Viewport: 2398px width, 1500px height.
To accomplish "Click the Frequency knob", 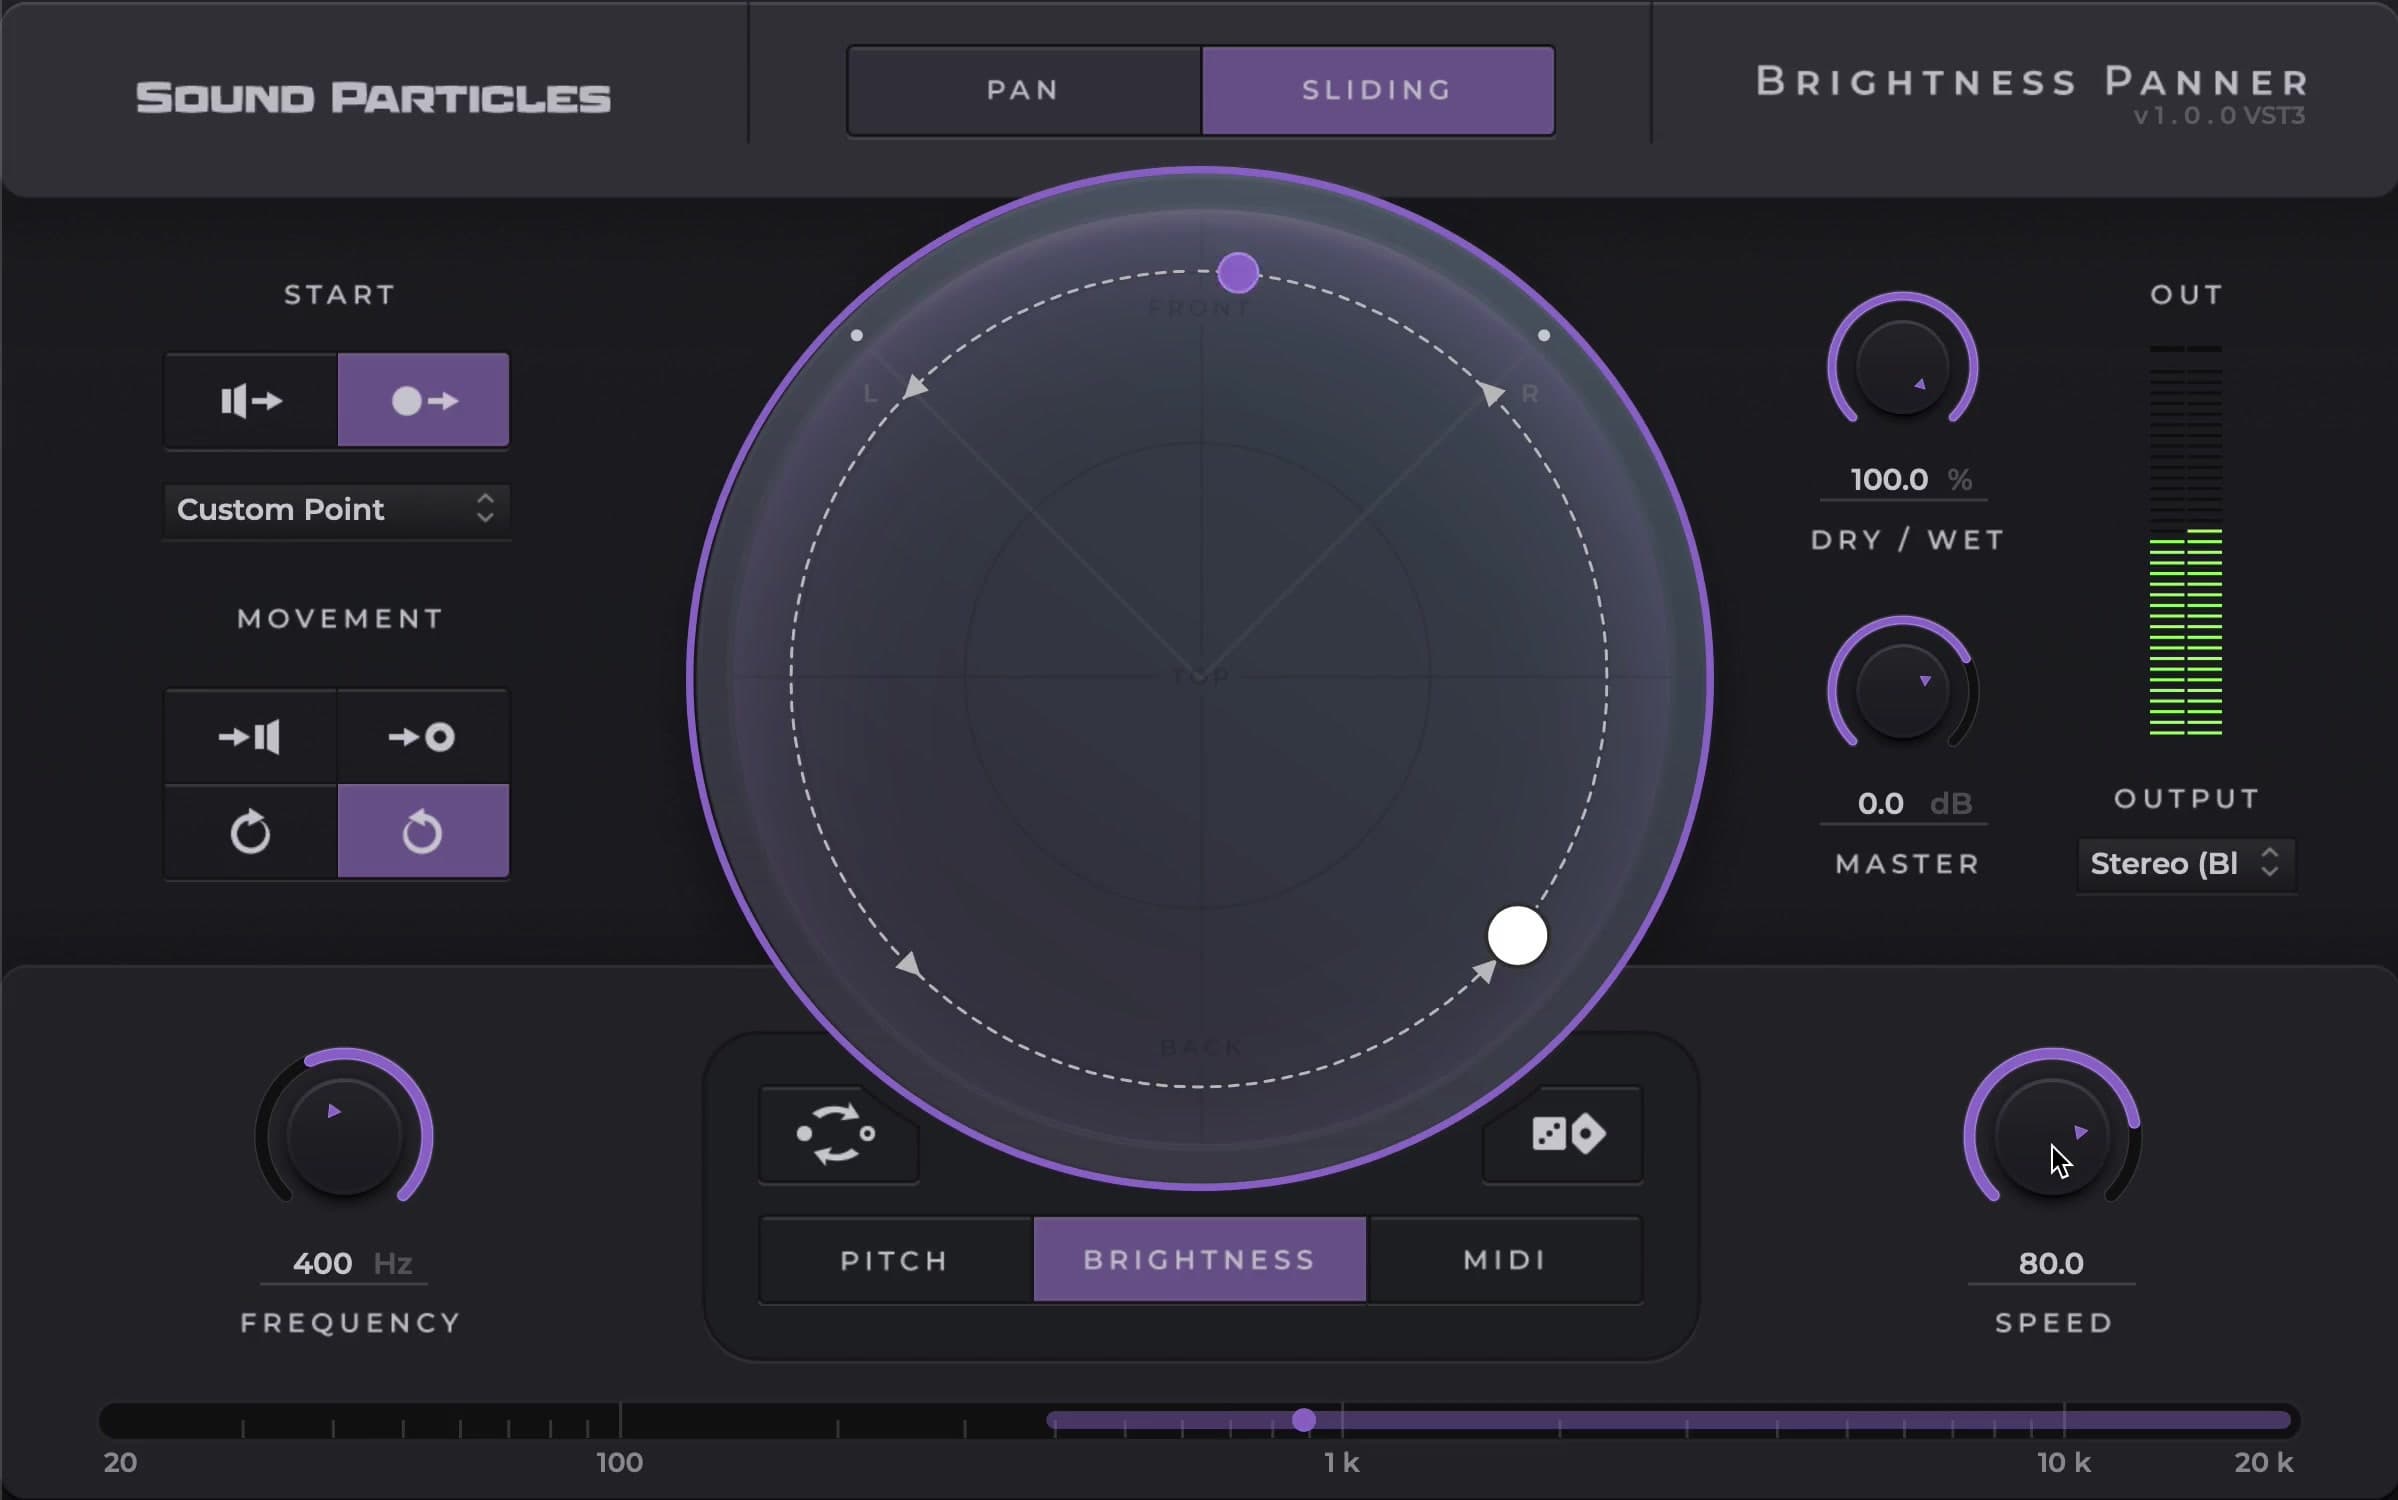I will click(x=344, y=1134).
